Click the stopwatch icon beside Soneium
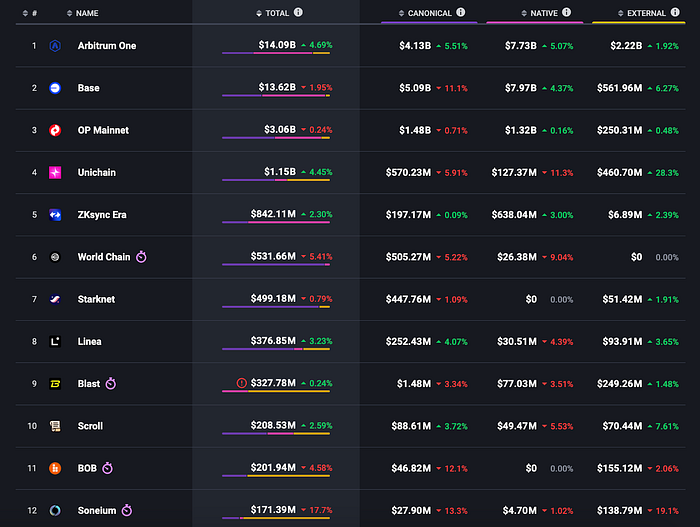This screenshot has height=527, width=700. 127,510
